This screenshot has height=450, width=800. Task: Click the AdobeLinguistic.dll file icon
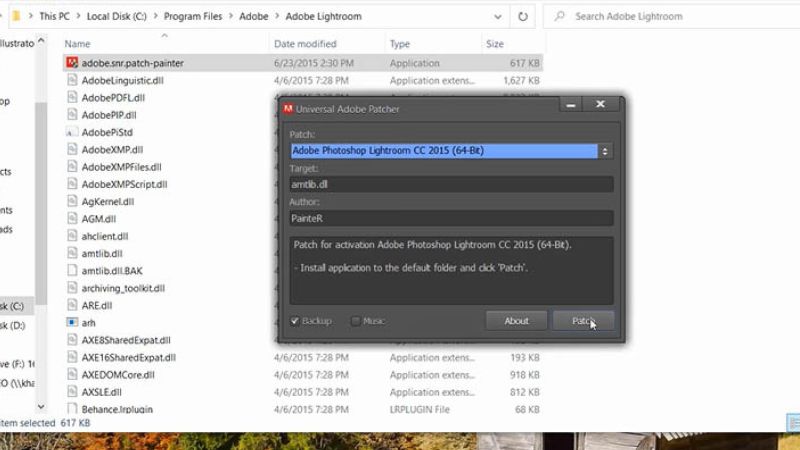(72, 80)
